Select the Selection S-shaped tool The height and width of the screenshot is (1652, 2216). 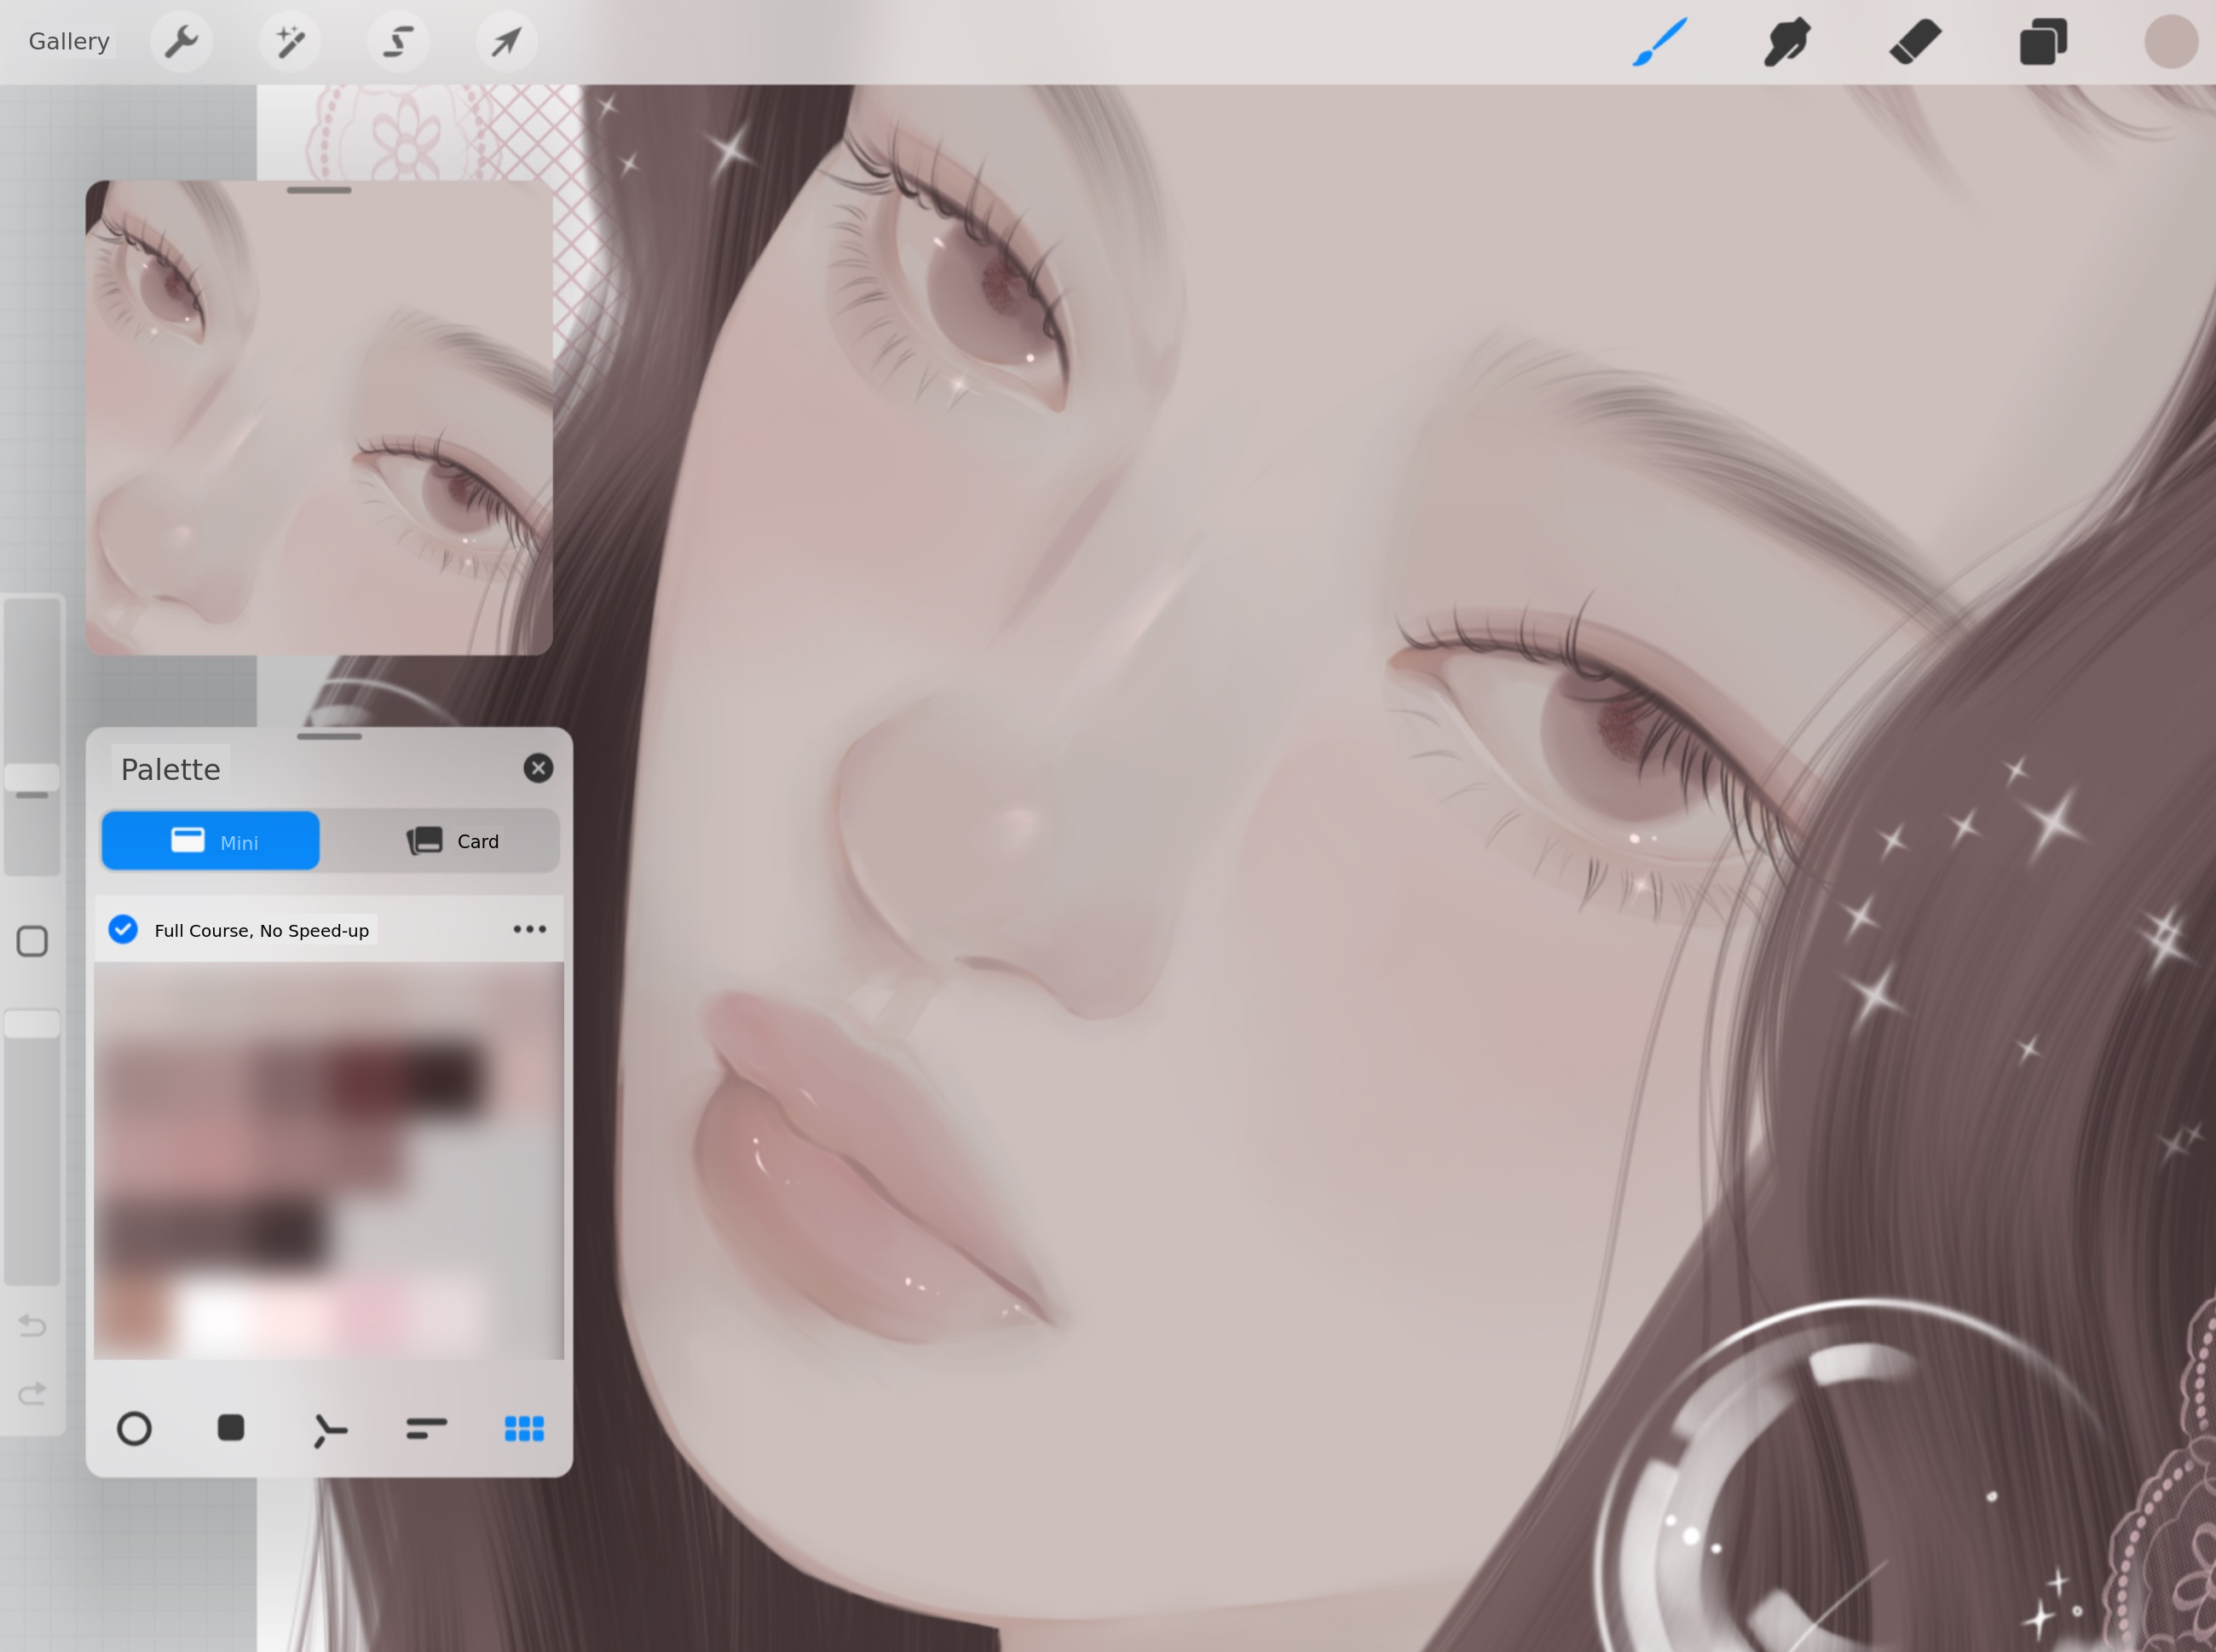pos(398,42)
